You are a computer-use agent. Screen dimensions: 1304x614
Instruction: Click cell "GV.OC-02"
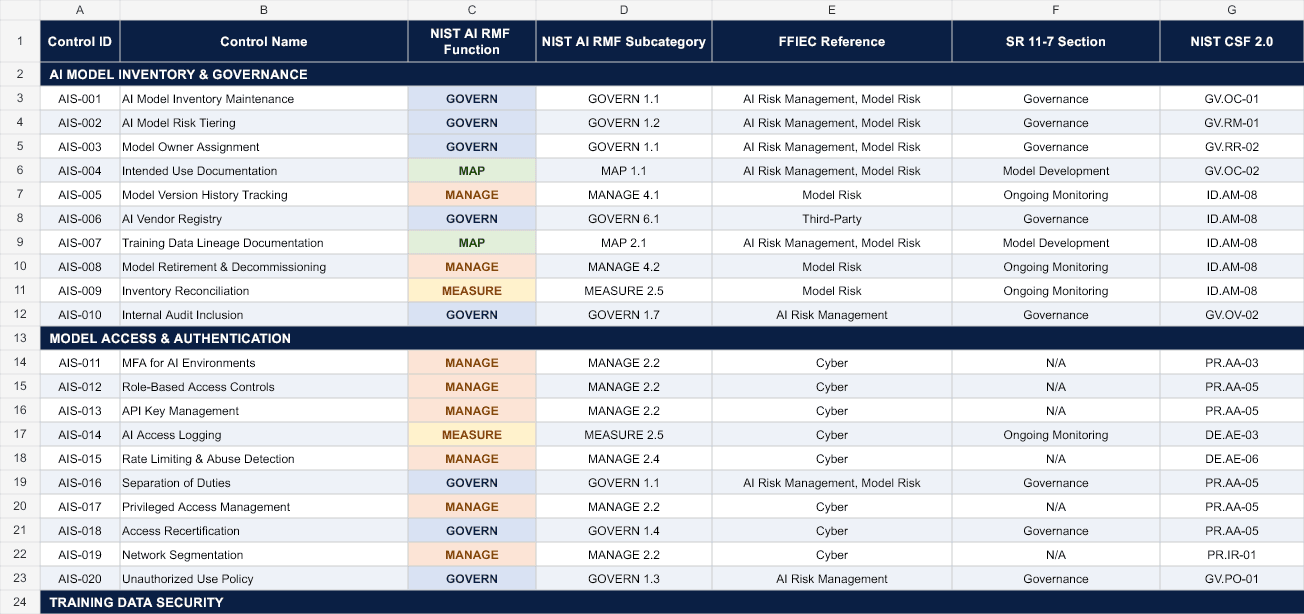(1232, 170)
